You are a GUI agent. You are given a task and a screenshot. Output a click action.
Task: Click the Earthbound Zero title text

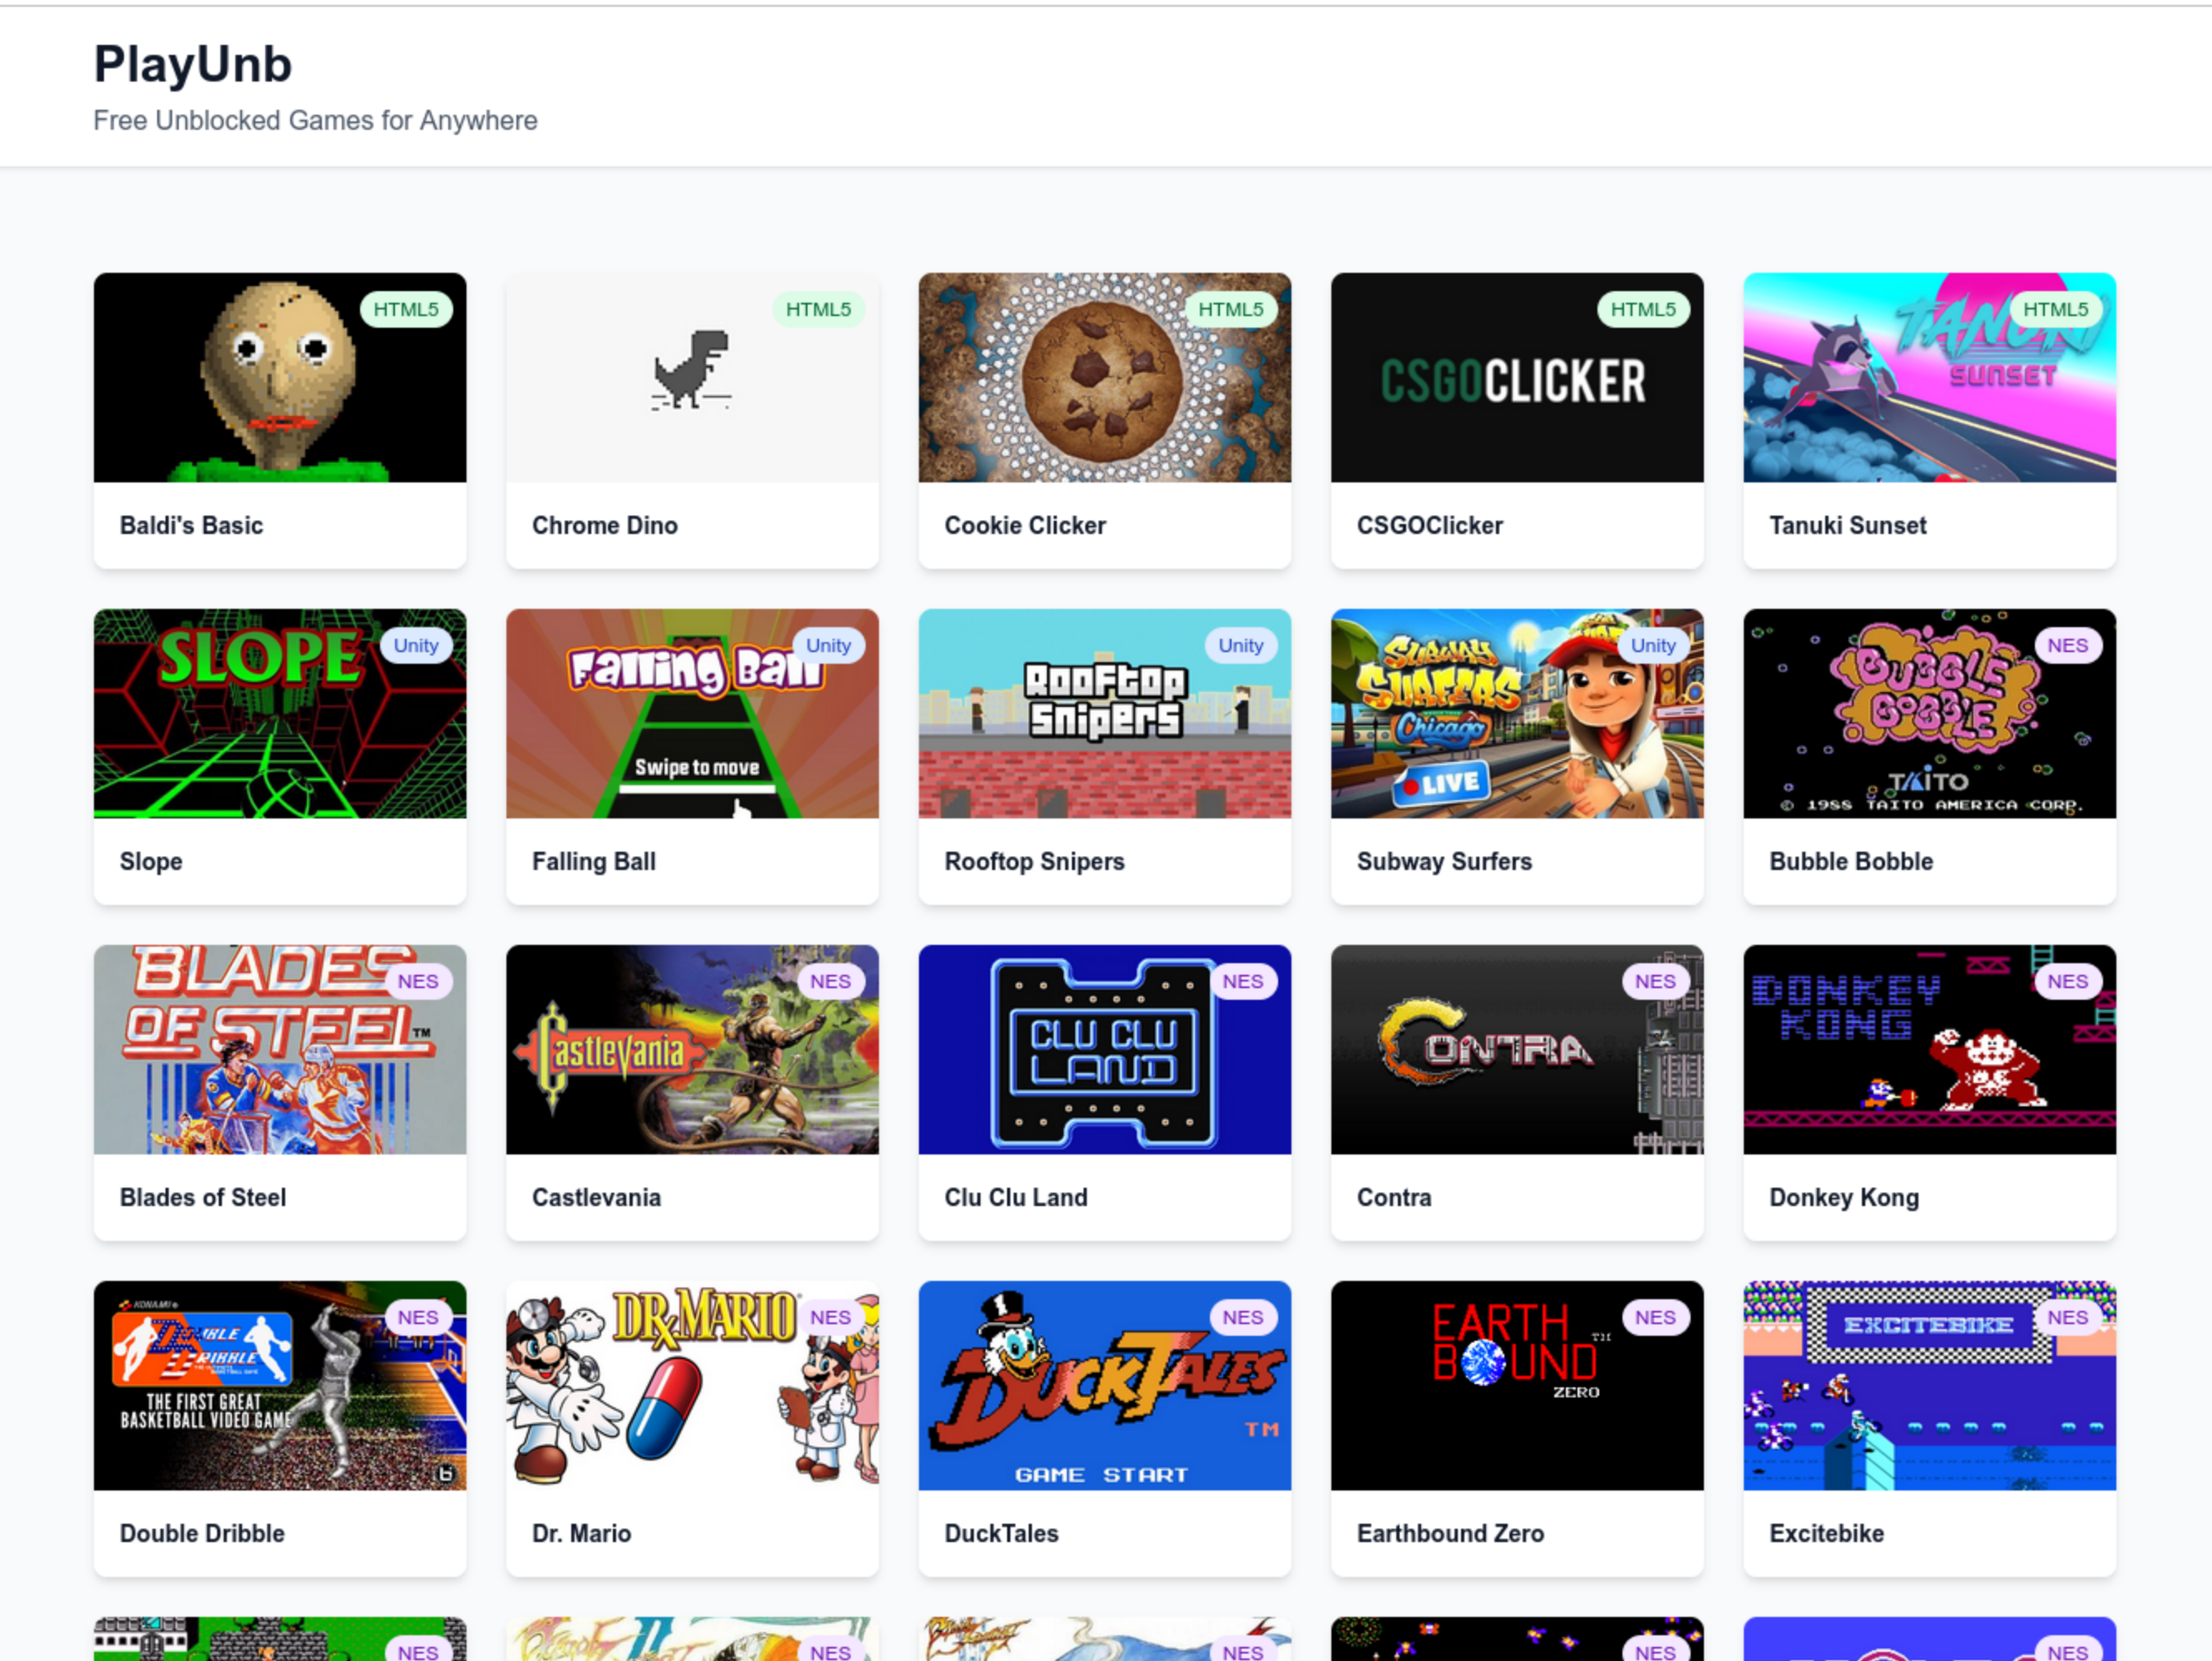point(1450,1533)
